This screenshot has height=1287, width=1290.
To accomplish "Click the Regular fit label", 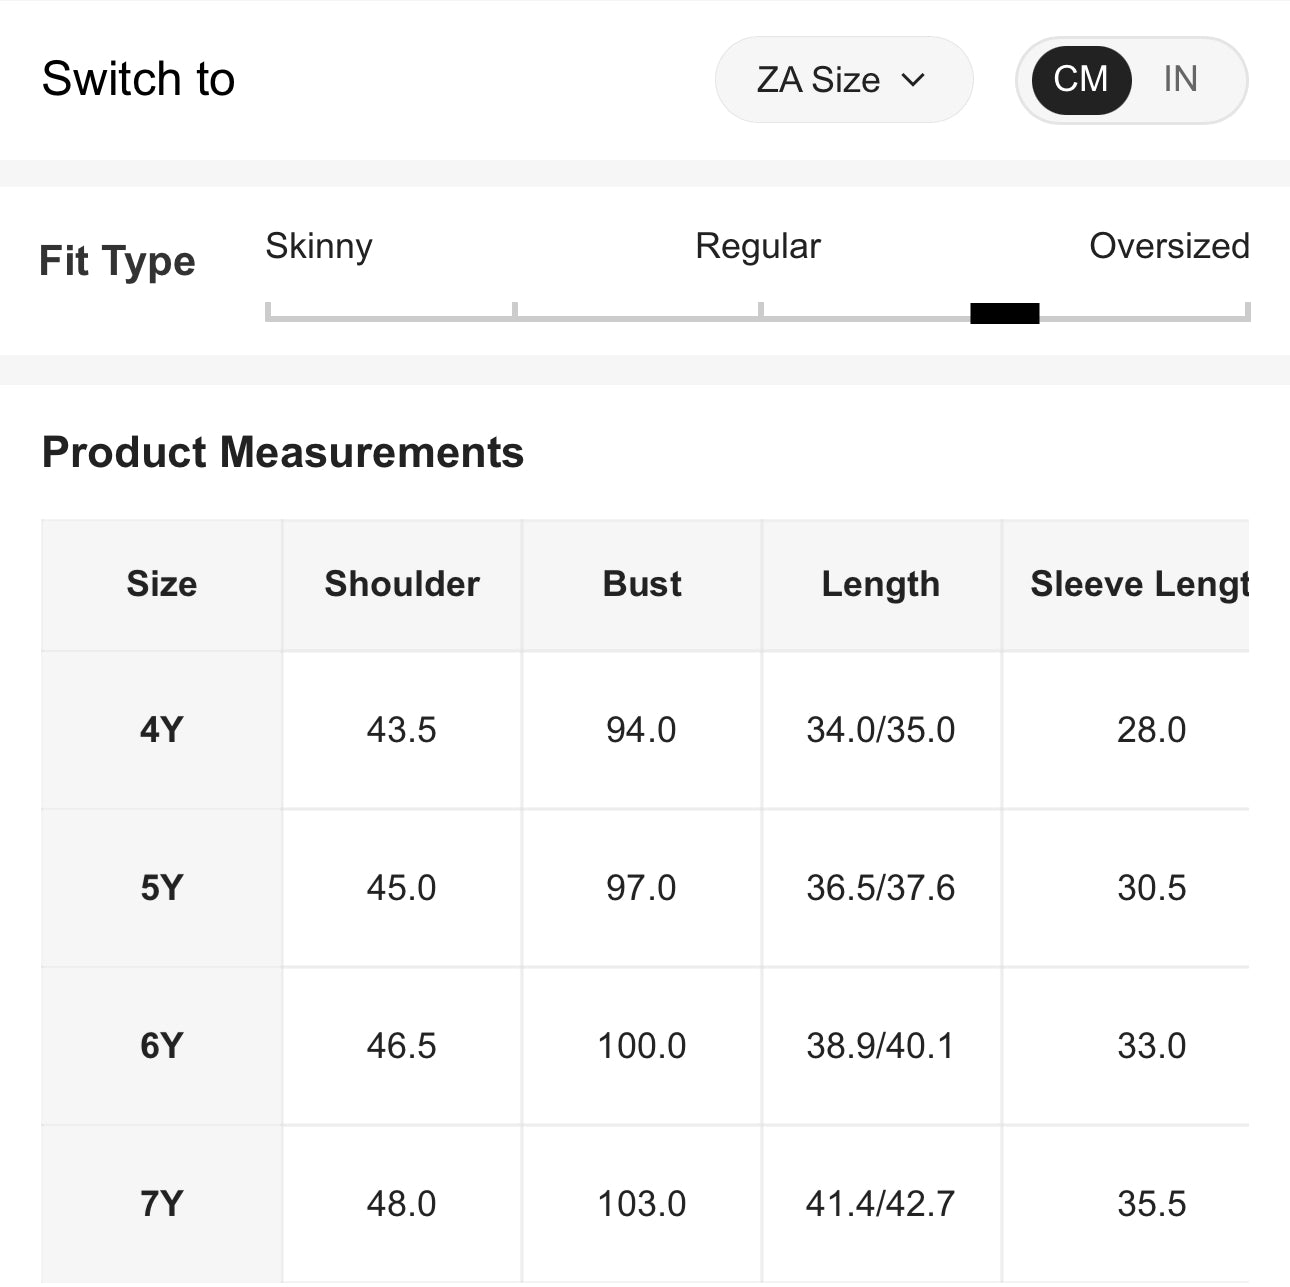I will pos(757,246).
